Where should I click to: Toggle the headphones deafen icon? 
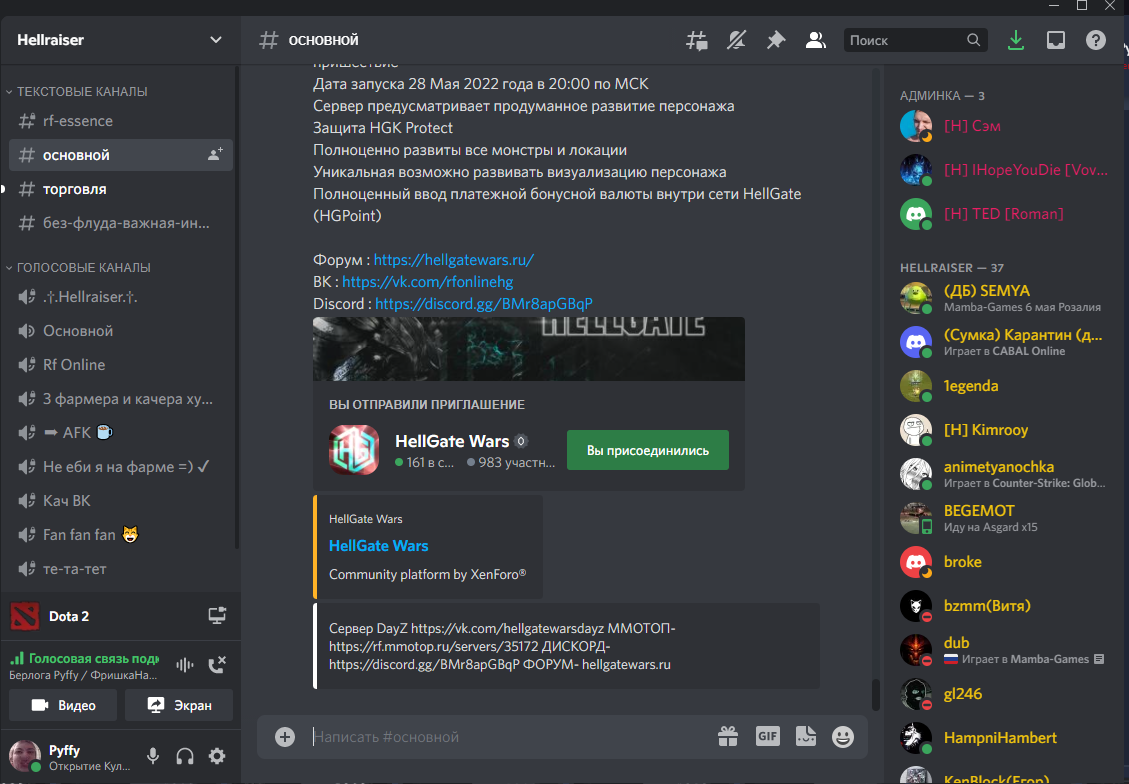[184, 755]
